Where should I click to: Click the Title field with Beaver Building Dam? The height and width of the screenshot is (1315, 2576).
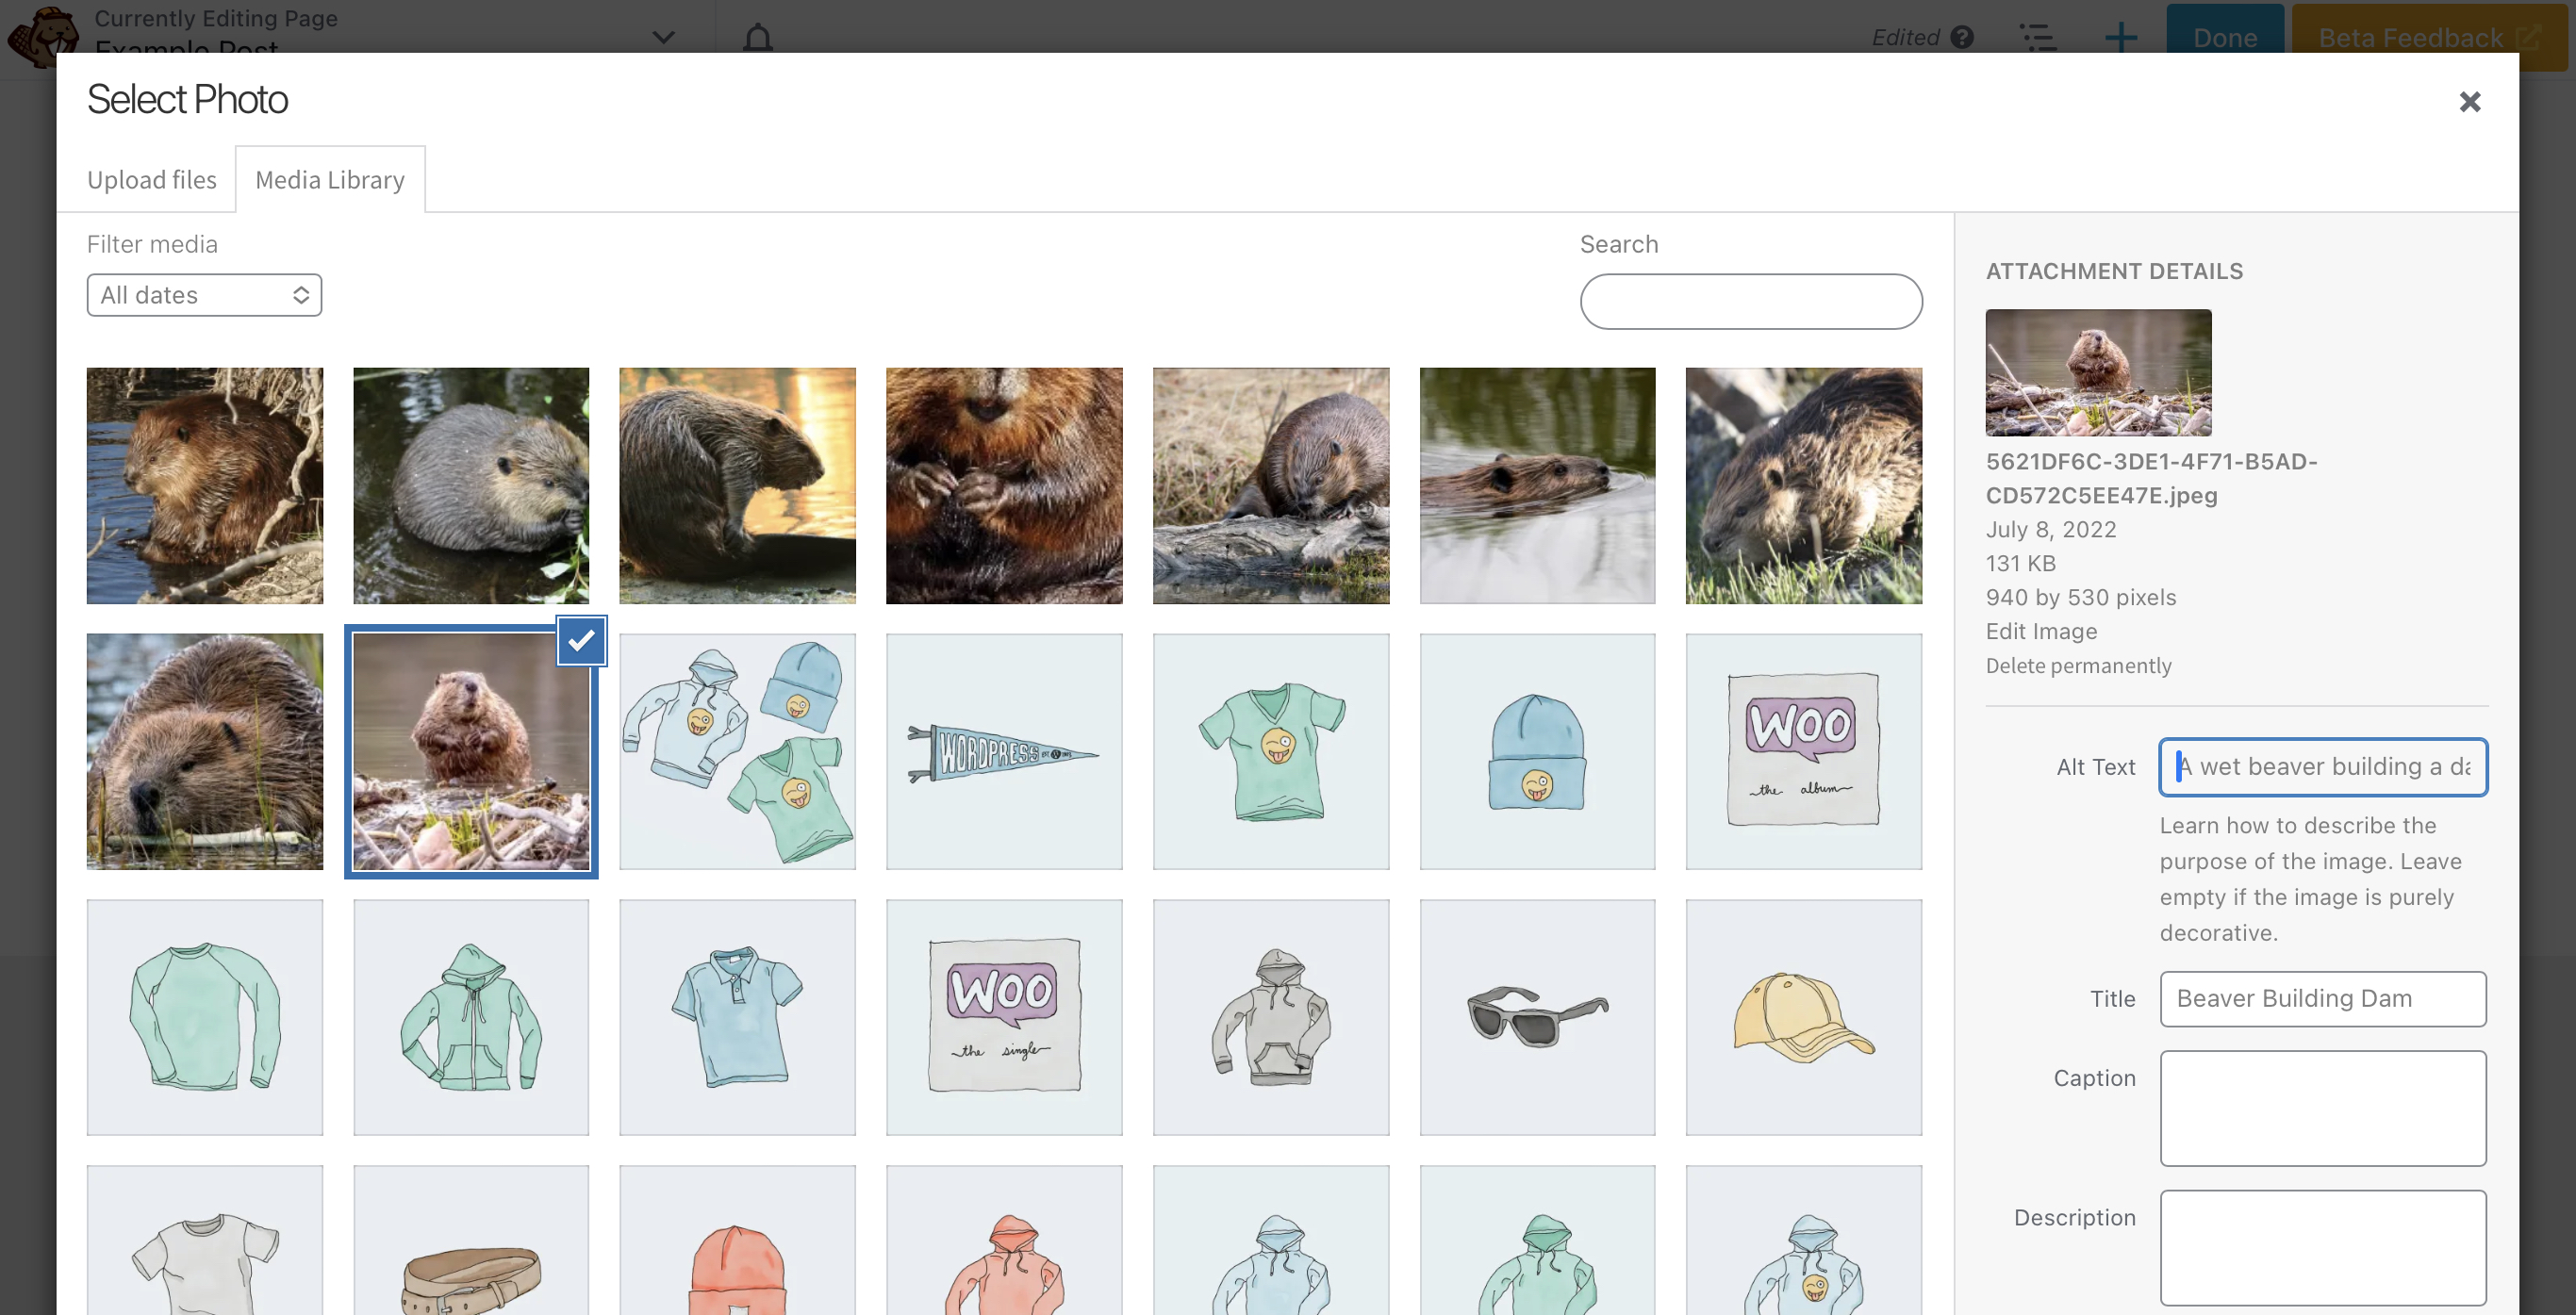(x=2322, y=998)
